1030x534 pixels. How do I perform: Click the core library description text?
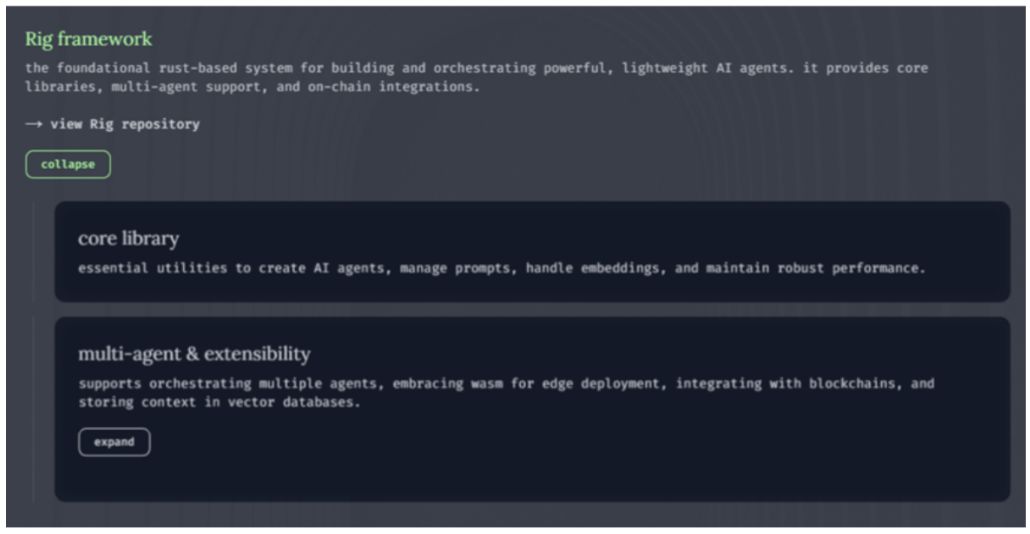coord(502,269)
